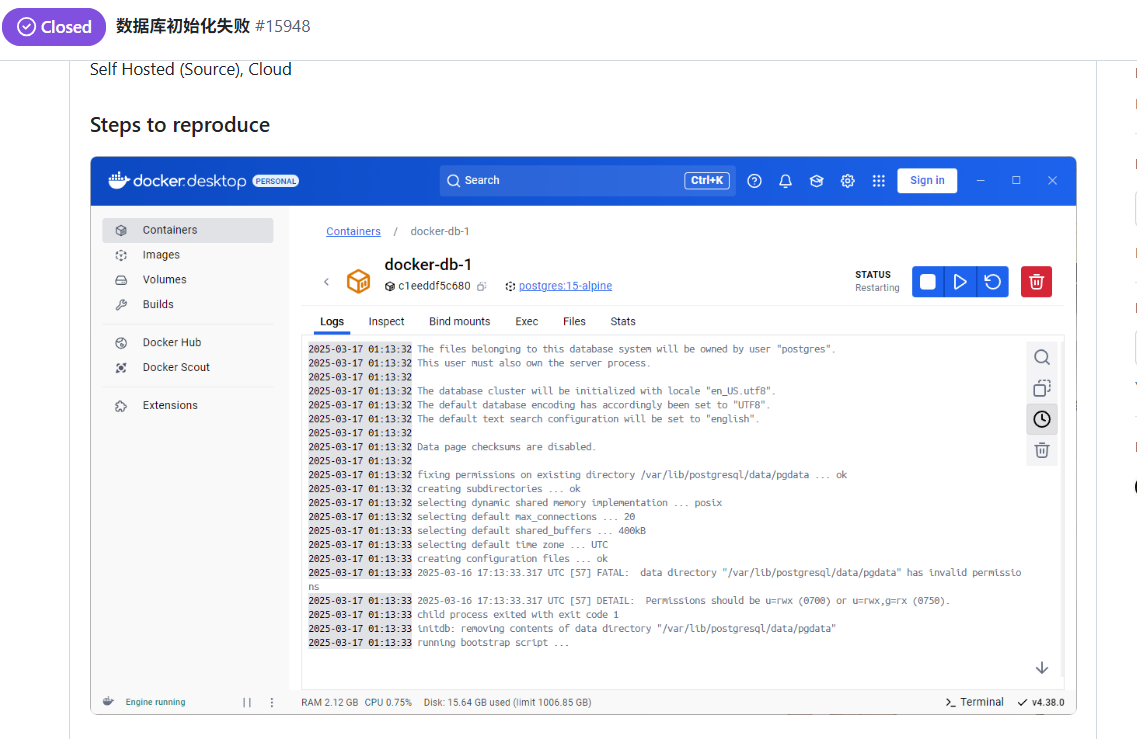Screen dimensions: 1137x739
Task: Click the Closed issue status badge
Action: (x=54, y=27)
